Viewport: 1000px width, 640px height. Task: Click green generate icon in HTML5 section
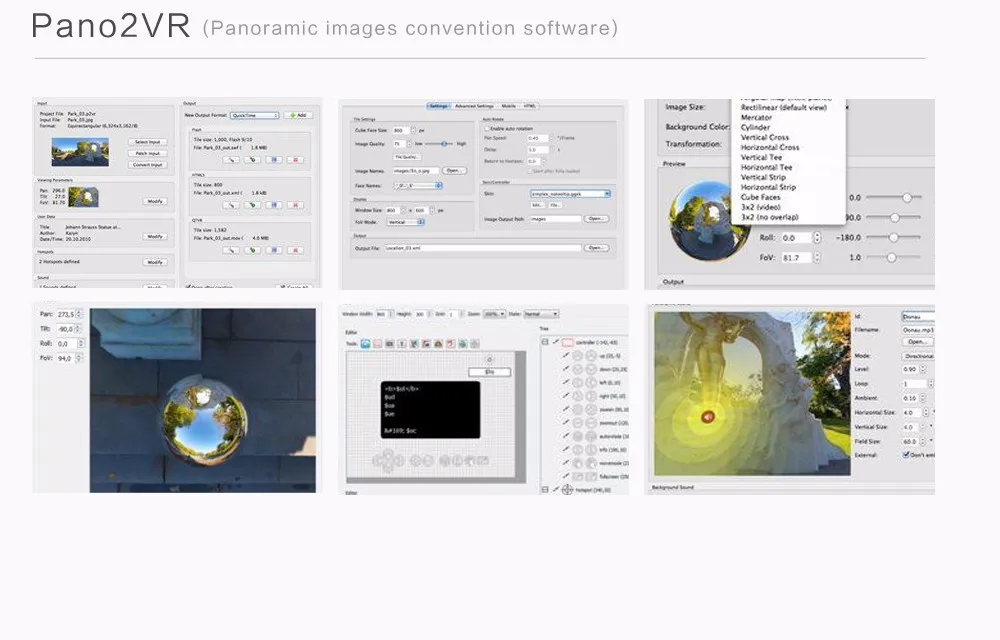[x=253, y=205]
